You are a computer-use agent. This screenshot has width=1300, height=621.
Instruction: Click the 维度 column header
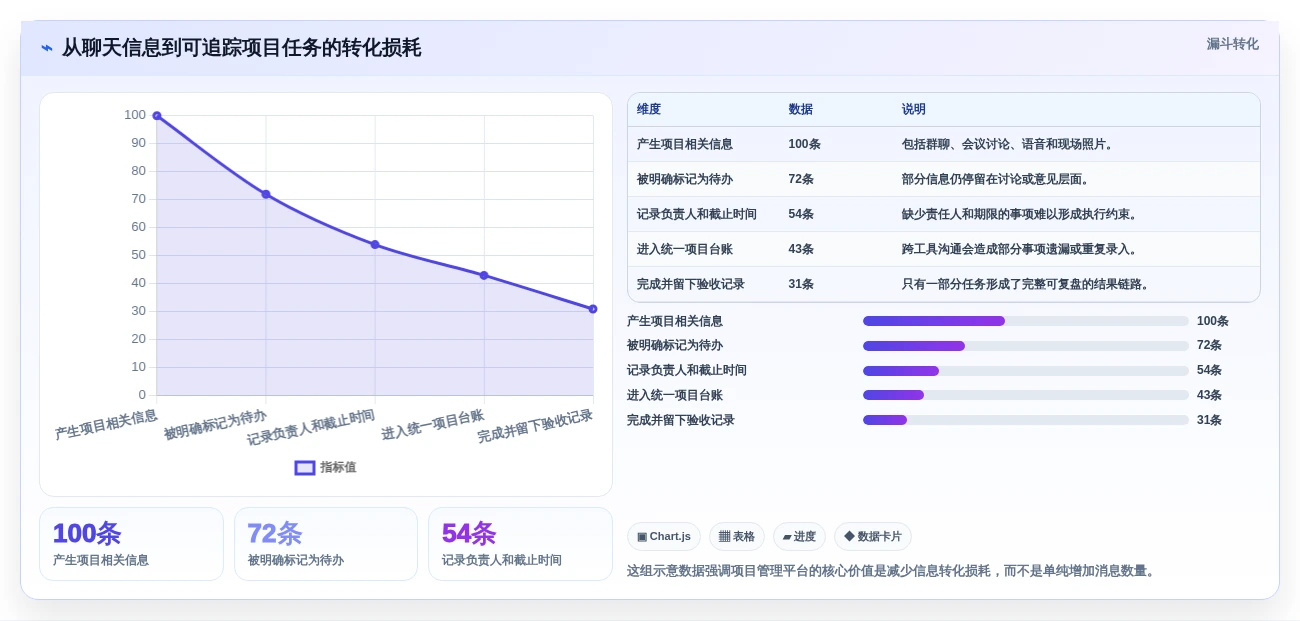tap(649, 109)
